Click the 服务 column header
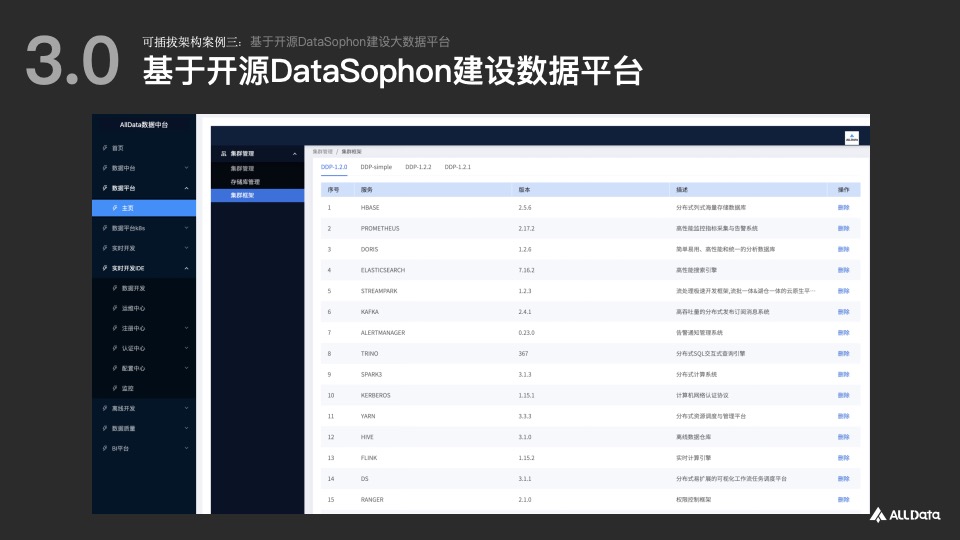960x540 pixels. [367, 190]
